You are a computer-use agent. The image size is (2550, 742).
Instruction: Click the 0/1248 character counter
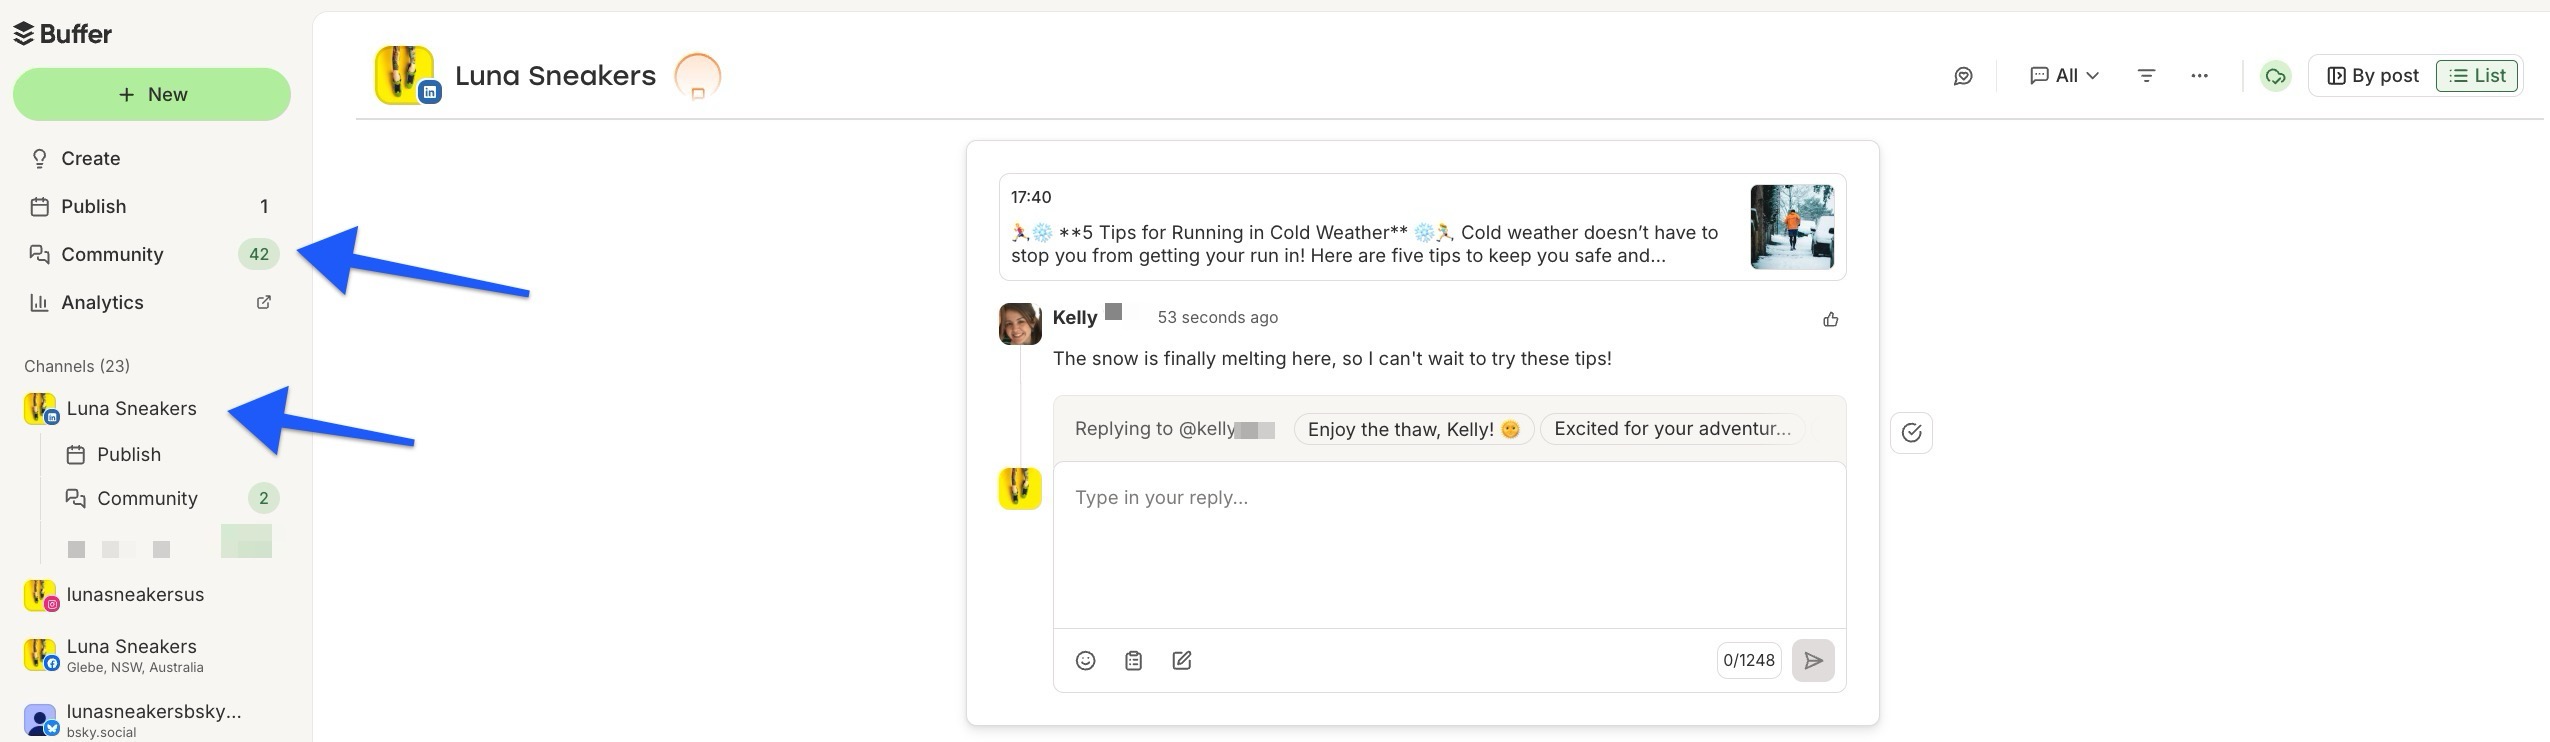tap(1749, 660)
